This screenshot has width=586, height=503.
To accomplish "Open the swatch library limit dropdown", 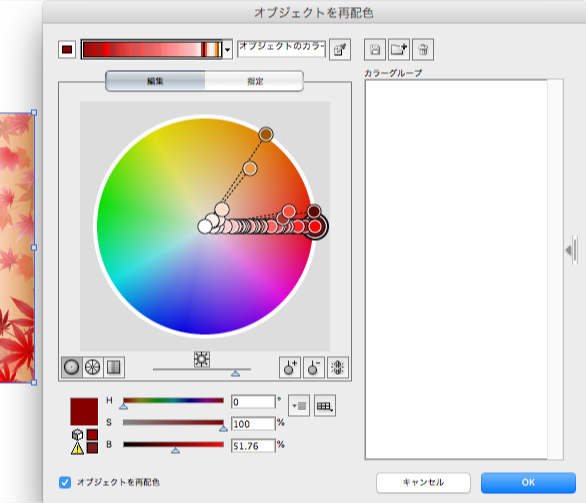I will [324, 405].
